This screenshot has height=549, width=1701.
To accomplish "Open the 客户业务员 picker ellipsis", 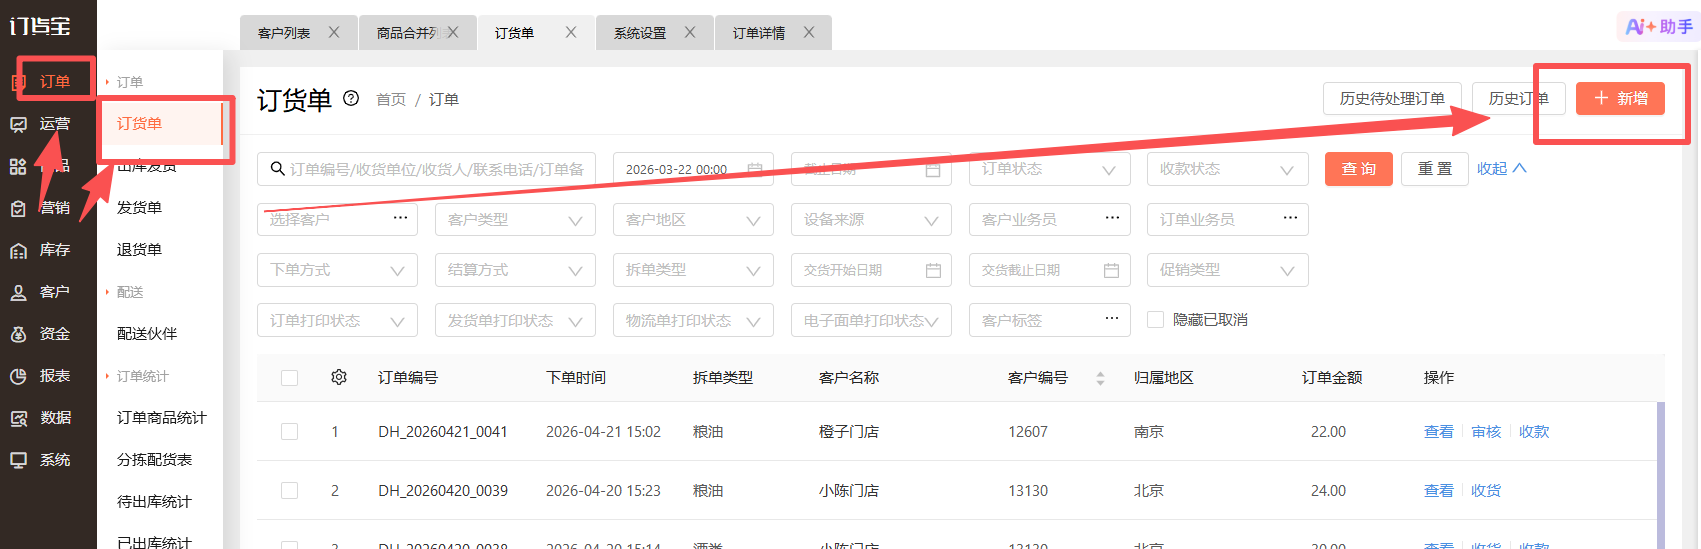I will coord(1113,218).
